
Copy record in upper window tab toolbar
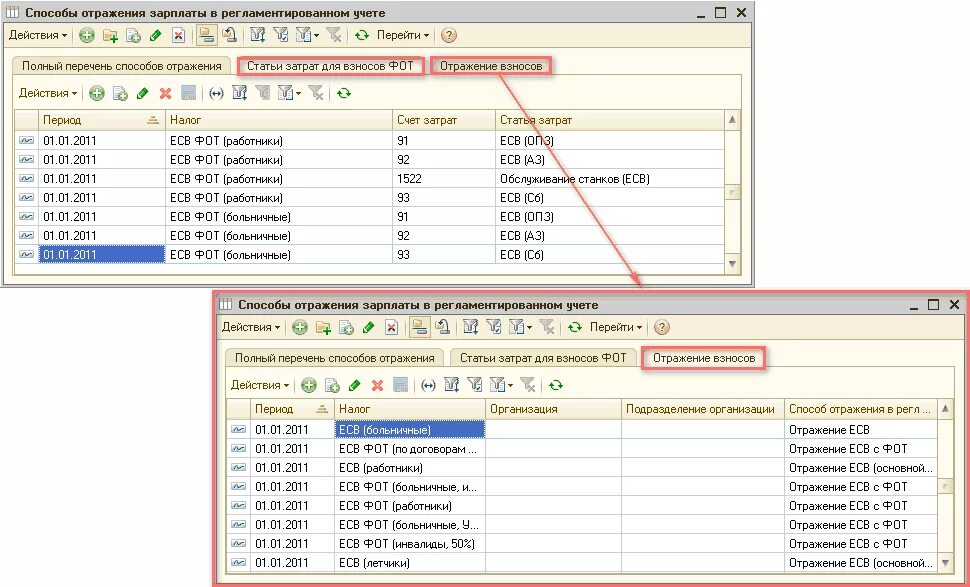[120, 93]
